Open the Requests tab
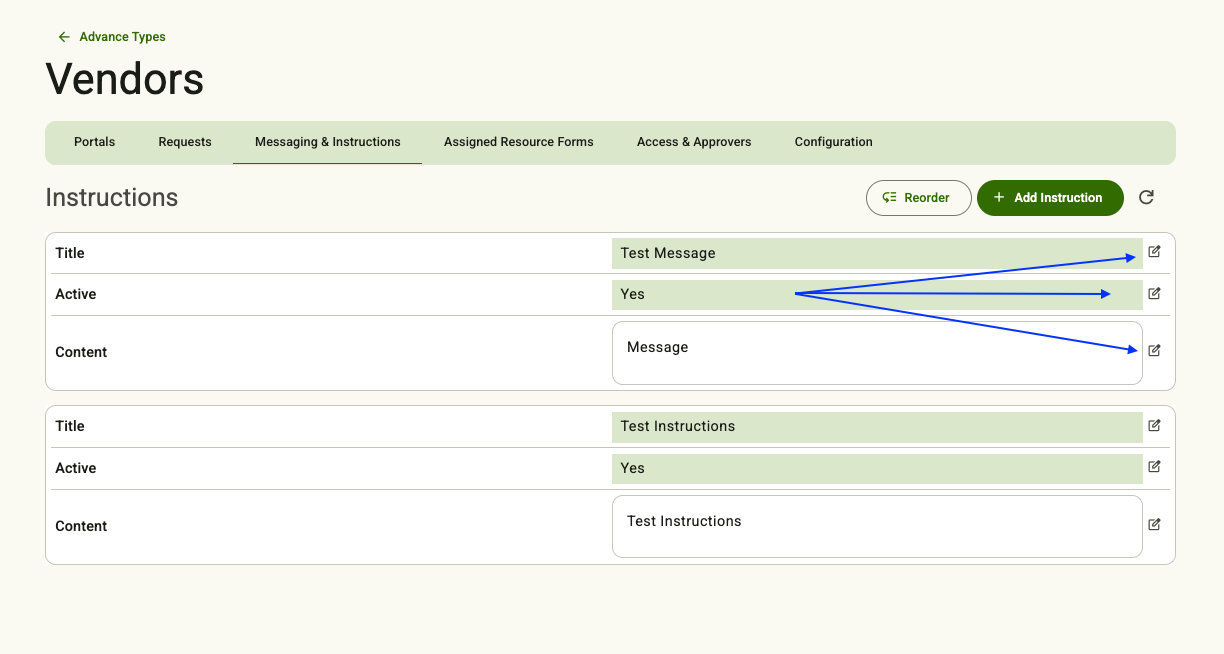 point(185,142)
